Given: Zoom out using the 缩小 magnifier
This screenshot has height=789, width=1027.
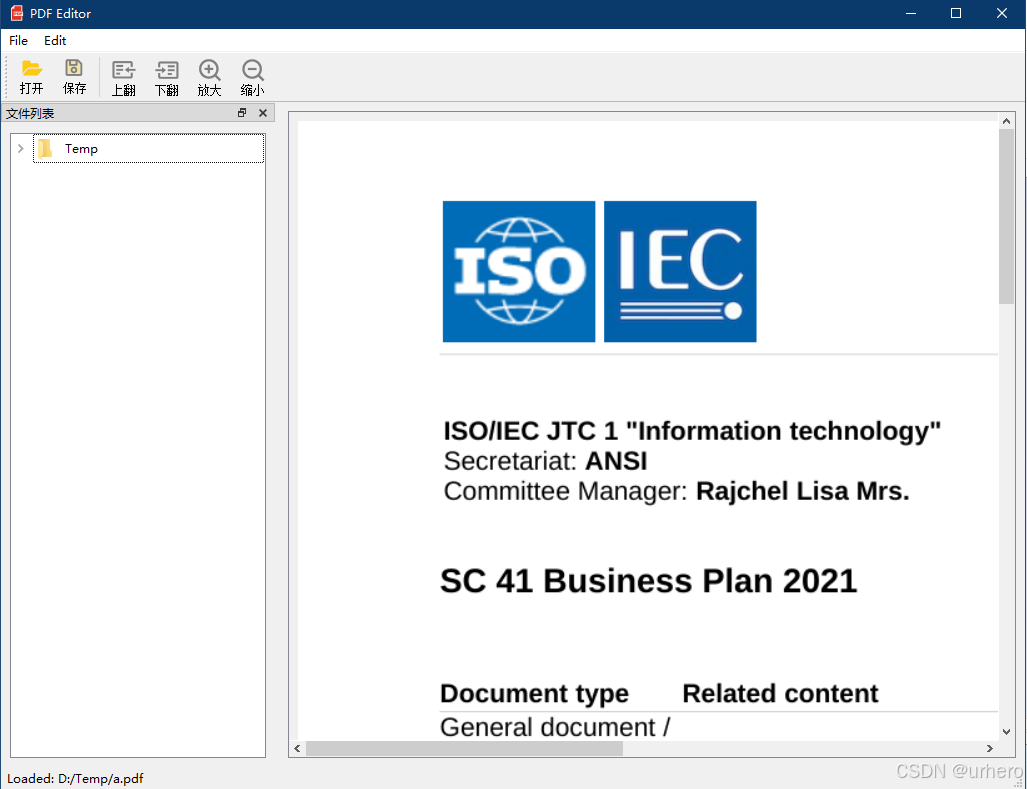Looking at the screenshot, I should point(252,77).
